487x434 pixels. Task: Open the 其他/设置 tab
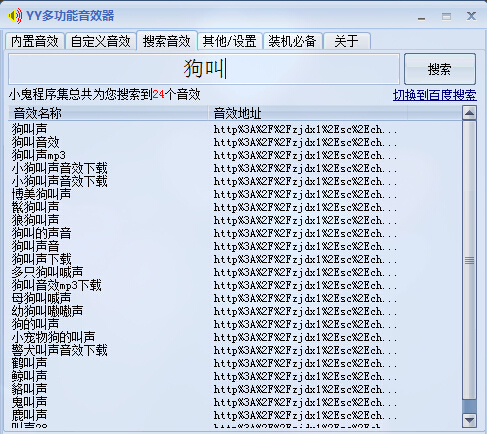coord(230,41)
